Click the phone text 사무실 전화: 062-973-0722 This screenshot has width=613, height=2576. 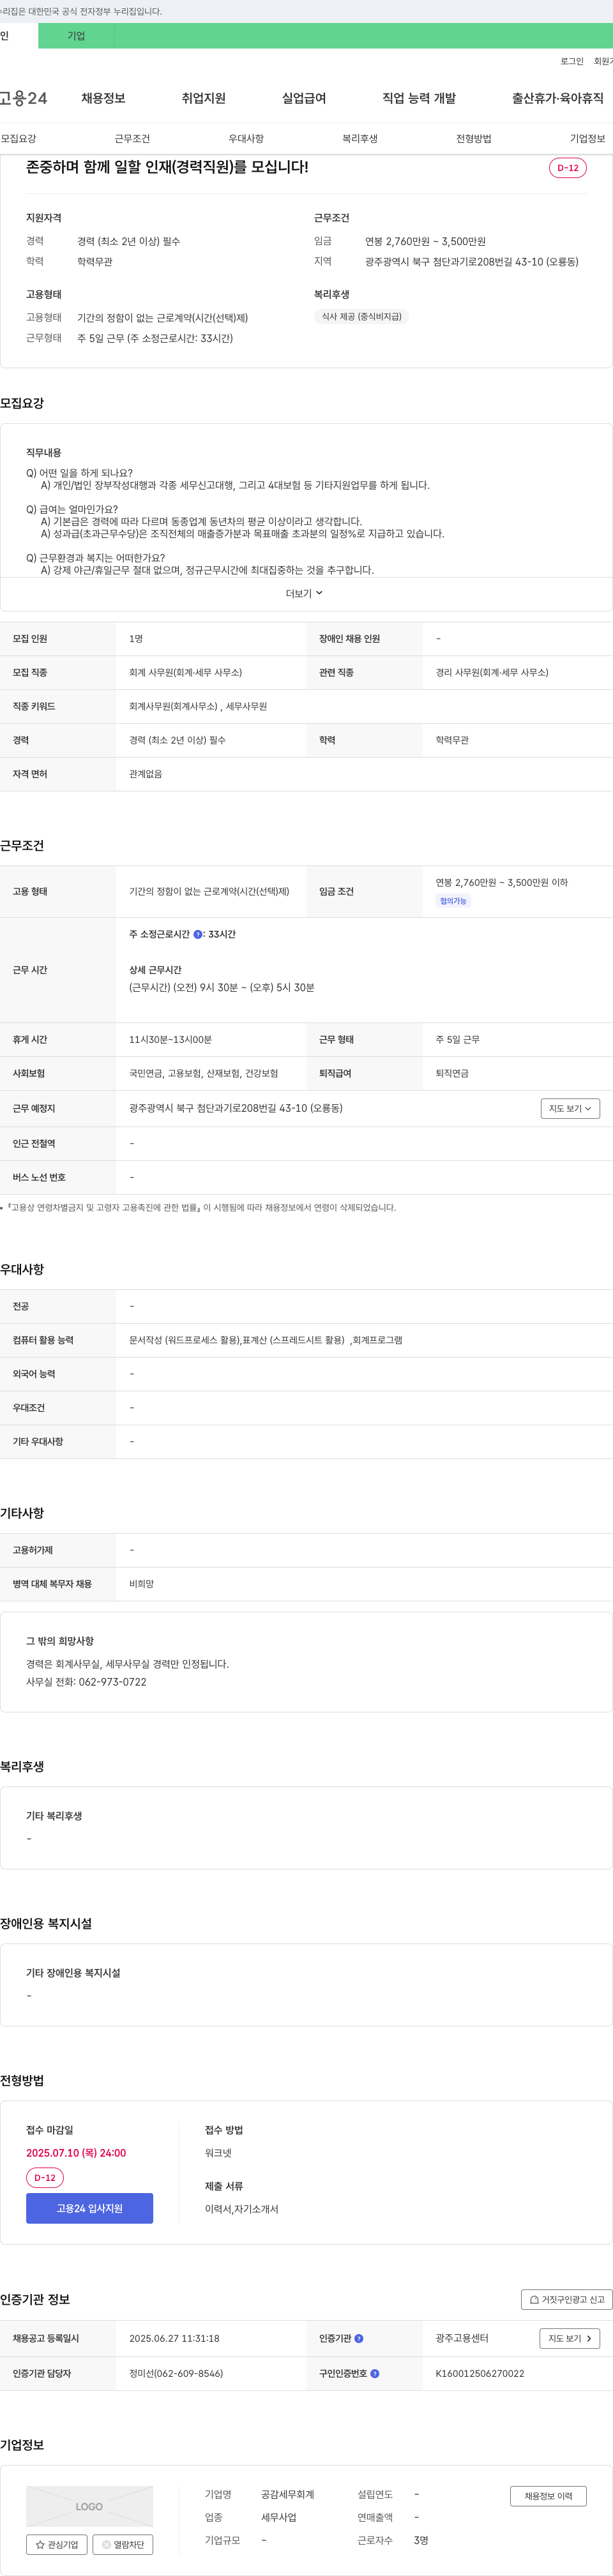[86, 1682]
